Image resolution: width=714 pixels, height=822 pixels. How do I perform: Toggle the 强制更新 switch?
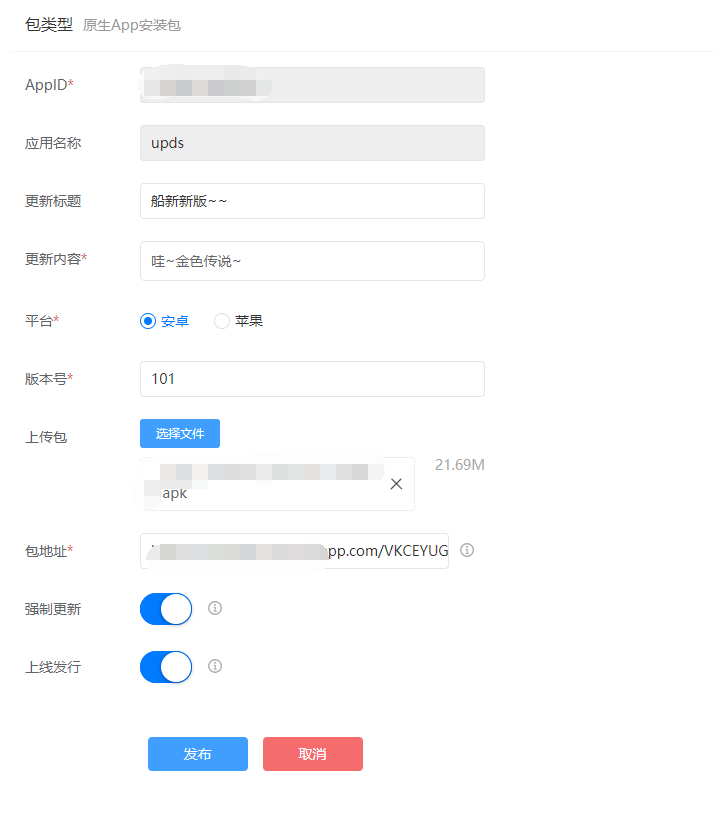click(166, 609)
